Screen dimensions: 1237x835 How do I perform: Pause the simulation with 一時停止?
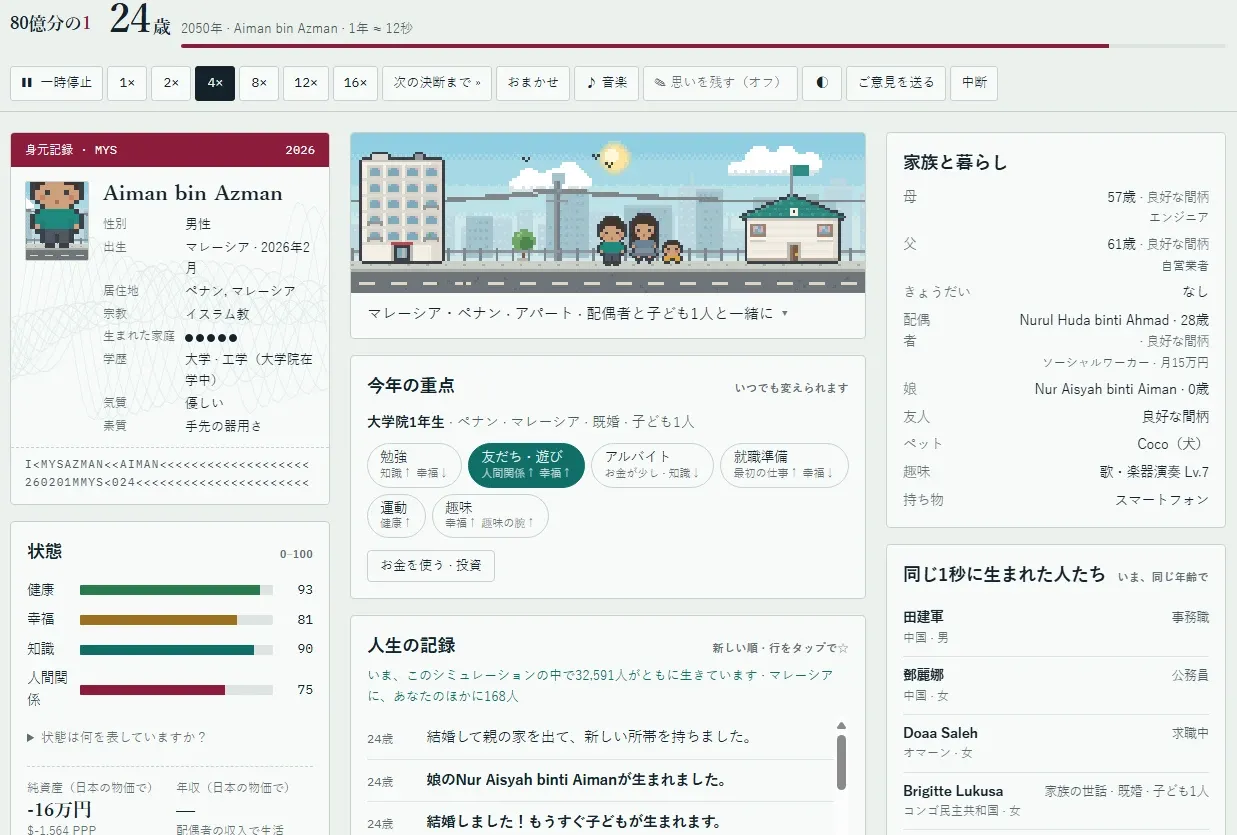56,83
